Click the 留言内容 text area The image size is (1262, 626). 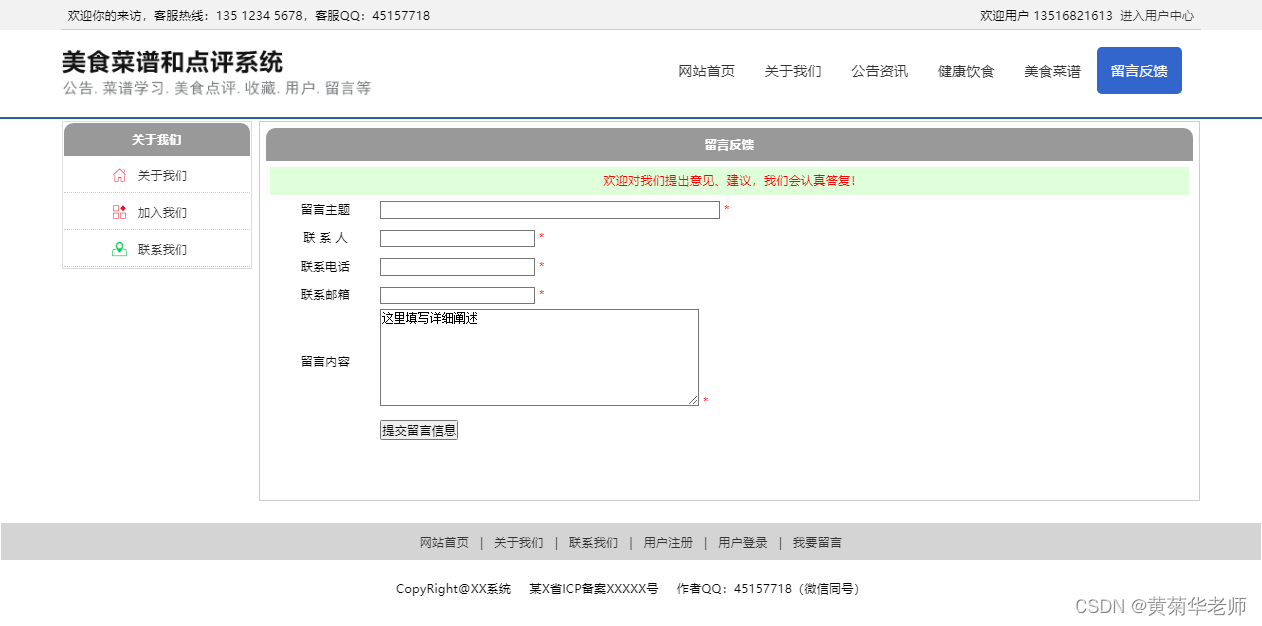tap(539, 357)
